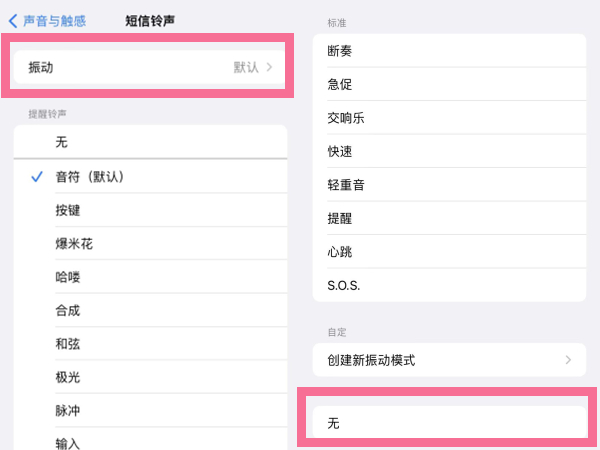Screen dimensions: 600x450
Task: Choose the 脉冲 alert tone
Action: 150,411
